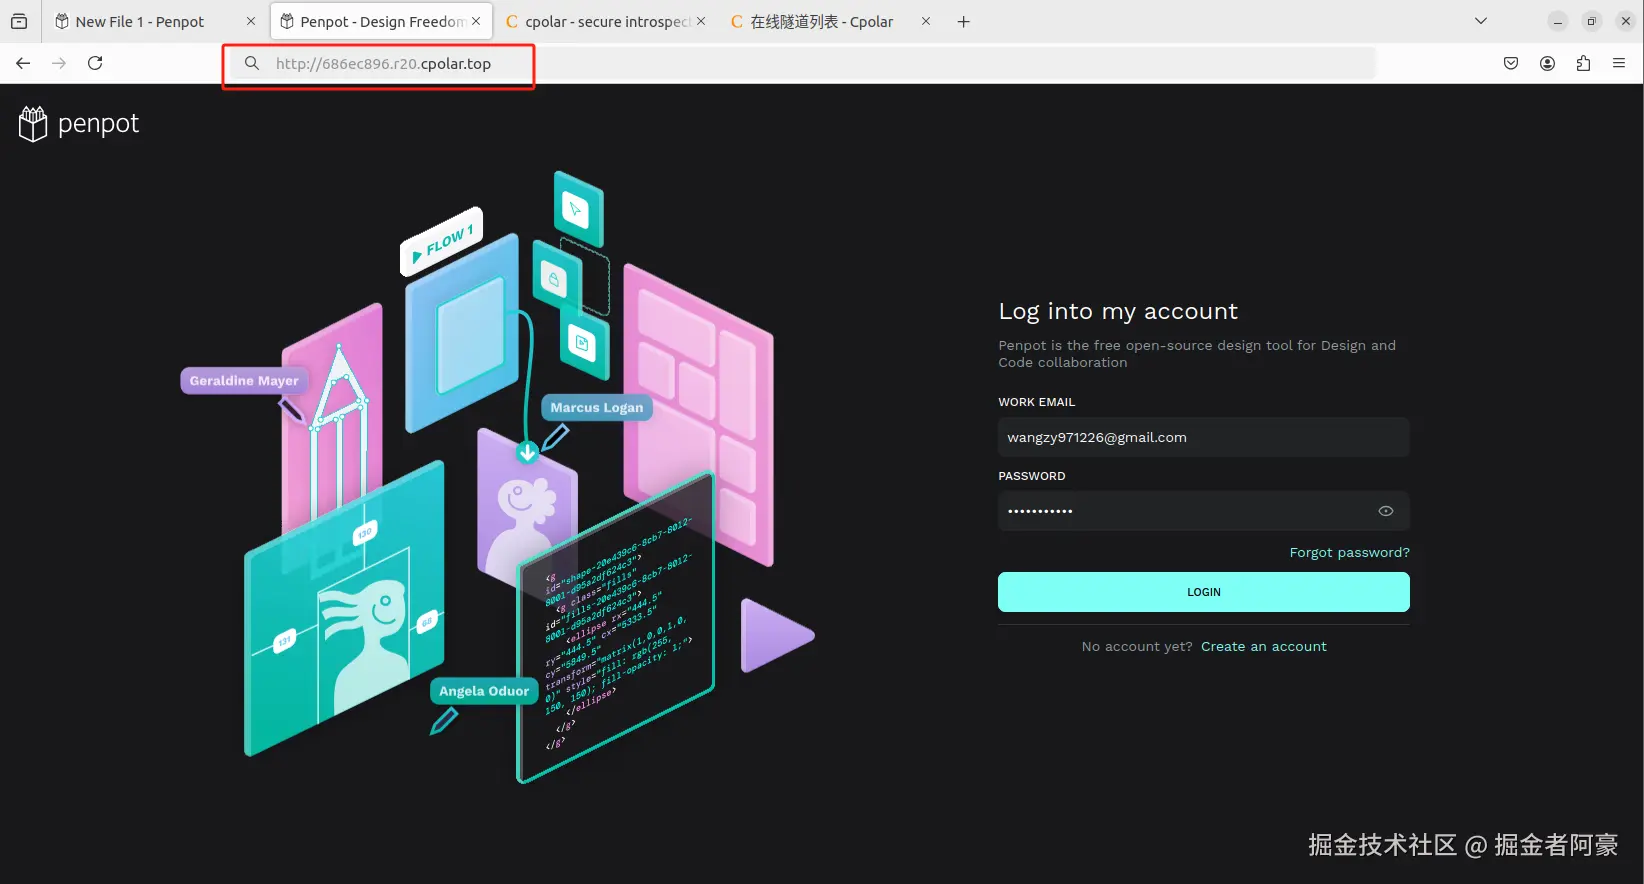Select the Penpot - Design Freedom tab
1644x884 pixels.
click(381, 21)
